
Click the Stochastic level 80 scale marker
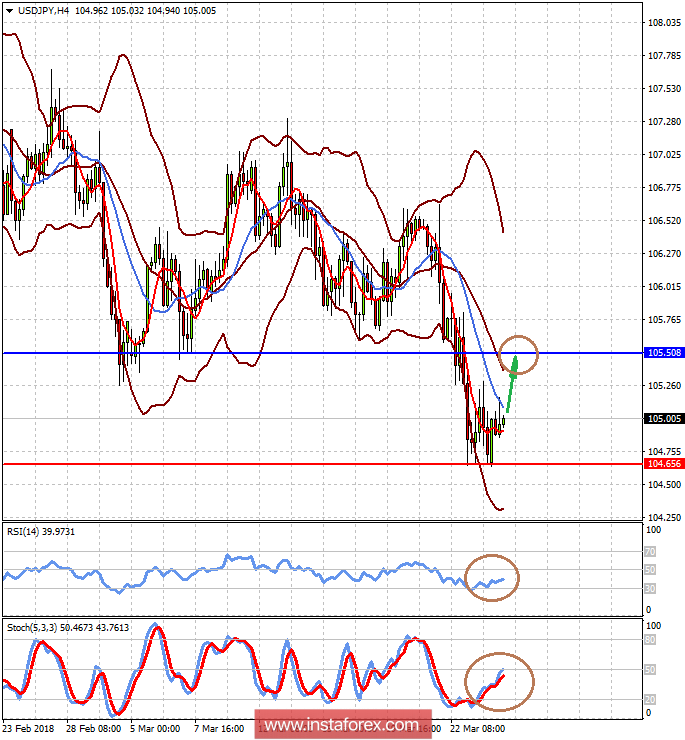tap(651, 640)
